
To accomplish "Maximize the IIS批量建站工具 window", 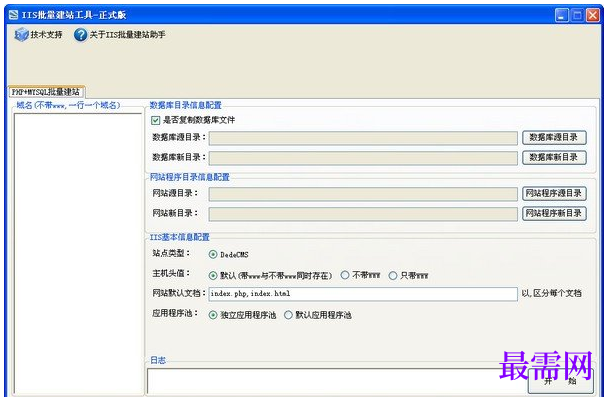I will click(x=577, y=15).
